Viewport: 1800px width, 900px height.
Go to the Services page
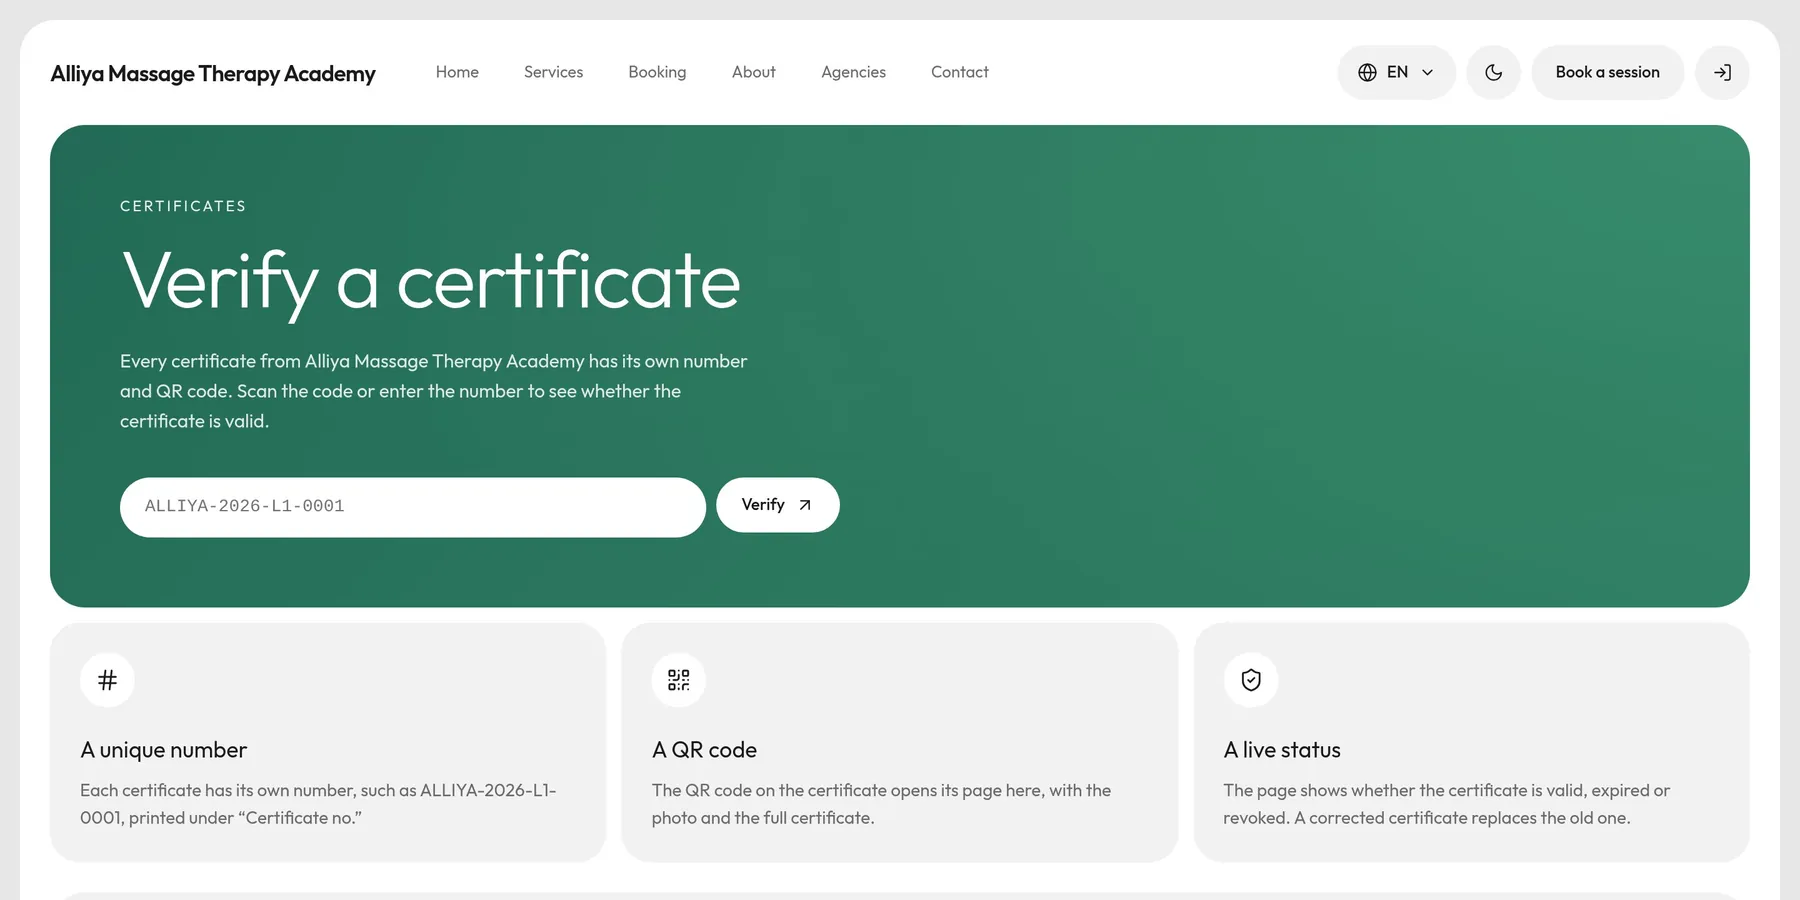pos(553,72)
